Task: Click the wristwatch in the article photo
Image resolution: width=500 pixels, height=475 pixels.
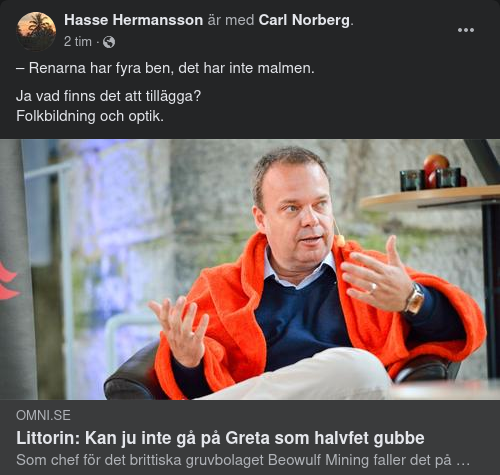Action: [415, 299]
